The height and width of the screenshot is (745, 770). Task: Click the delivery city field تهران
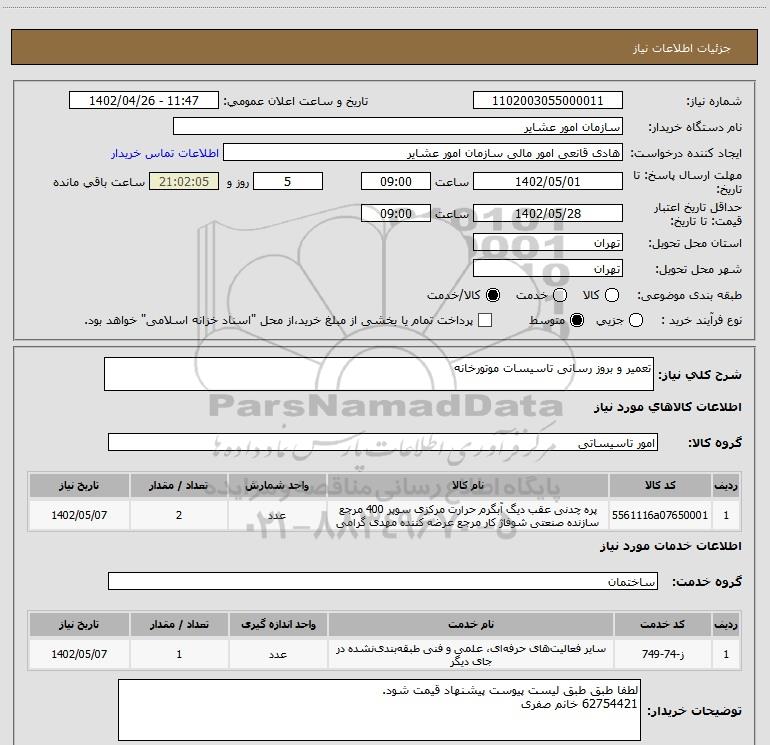coord(548,269)
